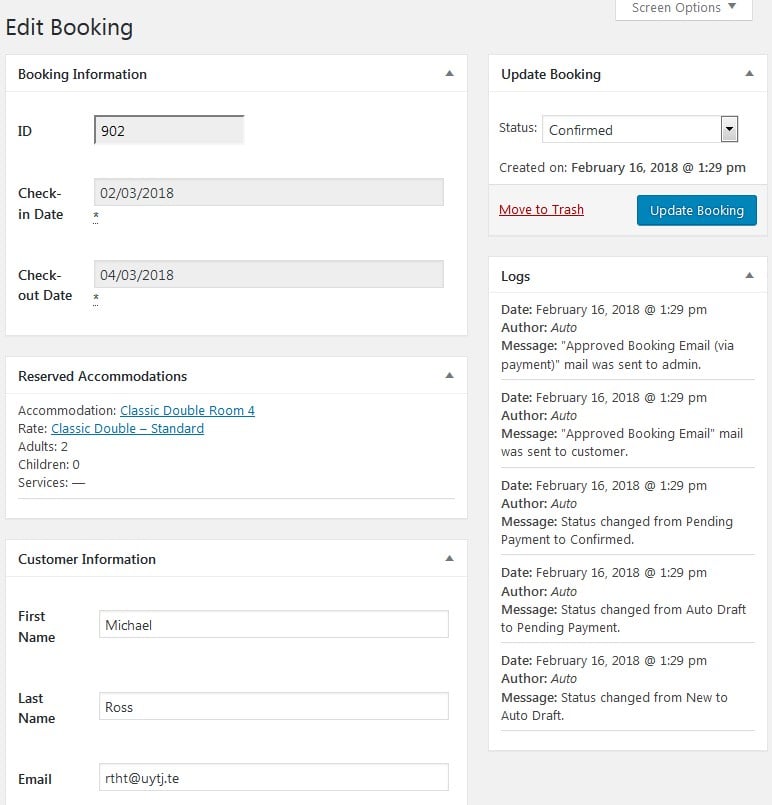Image resolution: width=772 pixels, height=805 pixels.
Task: Collapse the Reserved Accommodations panel
Action: (449, 376)
